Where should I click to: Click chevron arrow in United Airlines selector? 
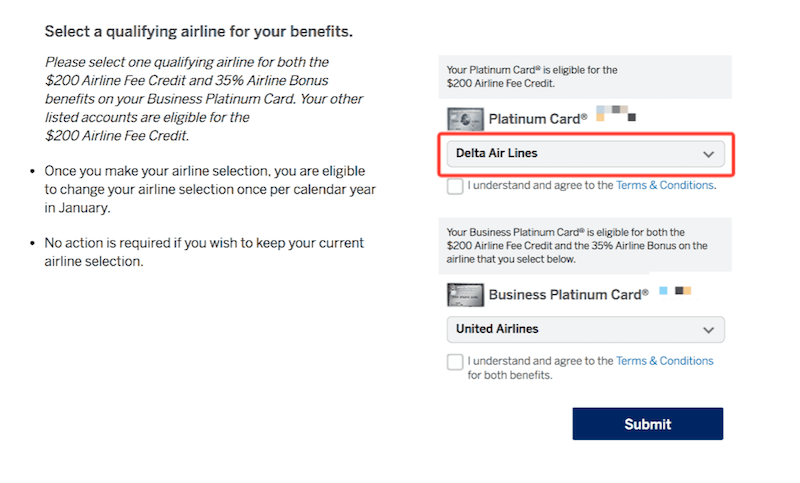tap(708, 330)
